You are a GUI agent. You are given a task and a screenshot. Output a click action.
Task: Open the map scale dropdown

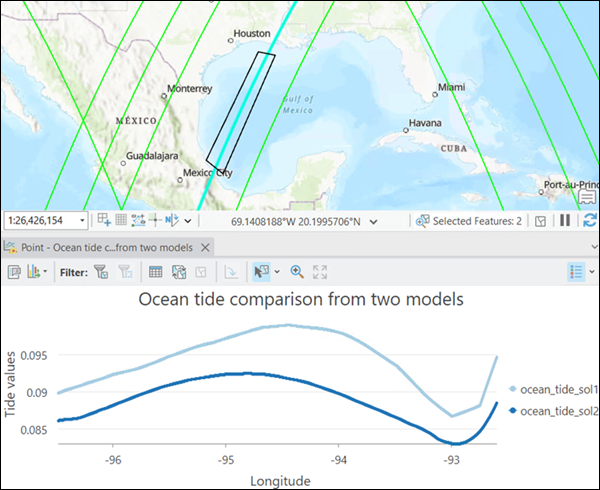[83, 220]
